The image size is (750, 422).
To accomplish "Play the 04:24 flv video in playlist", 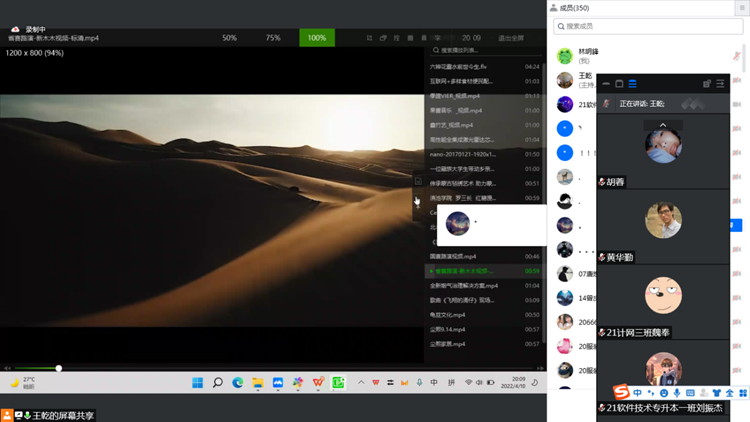I will 484,67.
